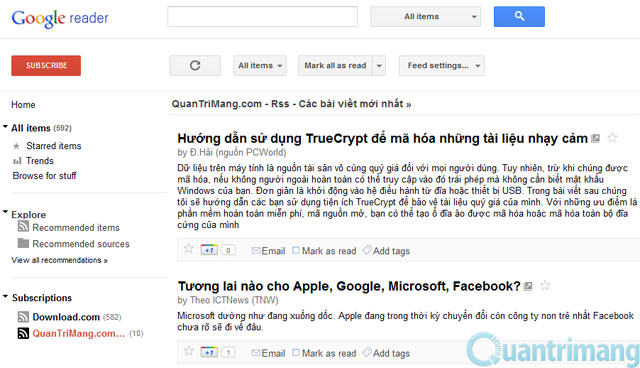Click Mark all as read button
The height and width of the screenshot is (368, 640).
click(335, 66)
